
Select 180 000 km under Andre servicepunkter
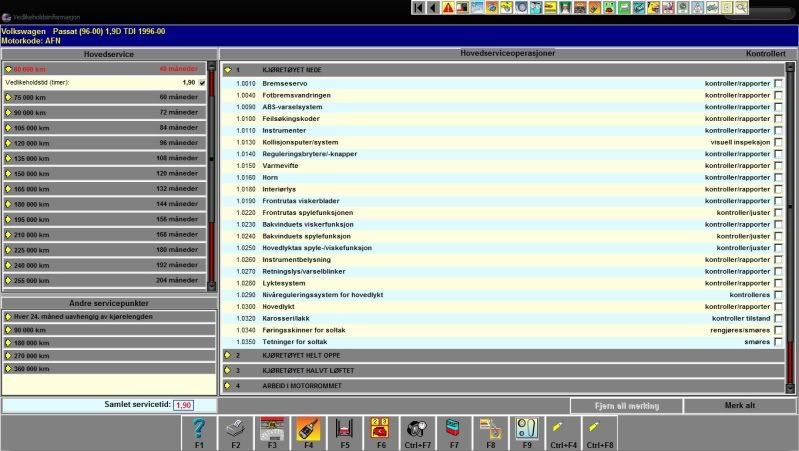click(x=105, y=342)
